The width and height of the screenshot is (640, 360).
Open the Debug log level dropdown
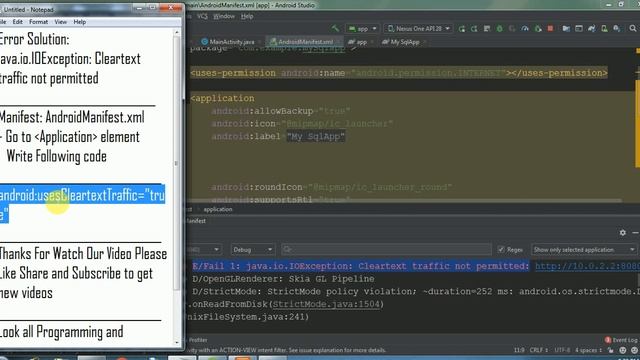(252, 249)
